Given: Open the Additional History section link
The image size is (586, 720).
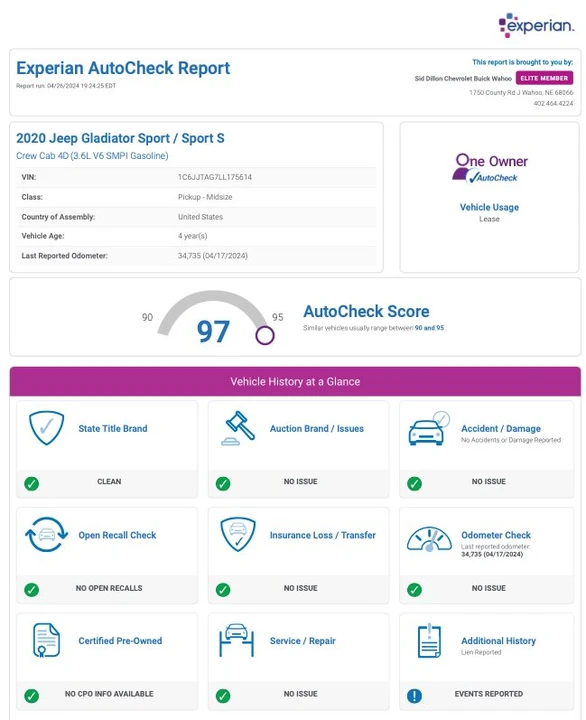Looking at the screenshot, I should [x=498, y=641].
